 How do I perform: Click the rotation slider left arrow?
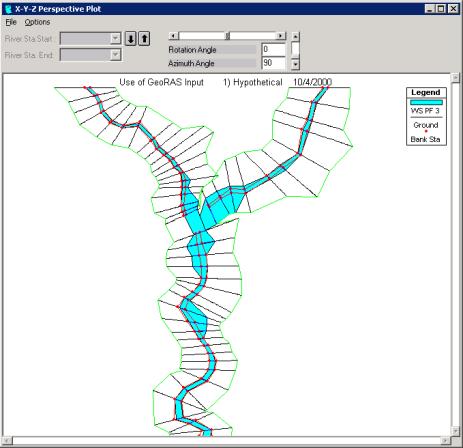[x=174, y=36]
